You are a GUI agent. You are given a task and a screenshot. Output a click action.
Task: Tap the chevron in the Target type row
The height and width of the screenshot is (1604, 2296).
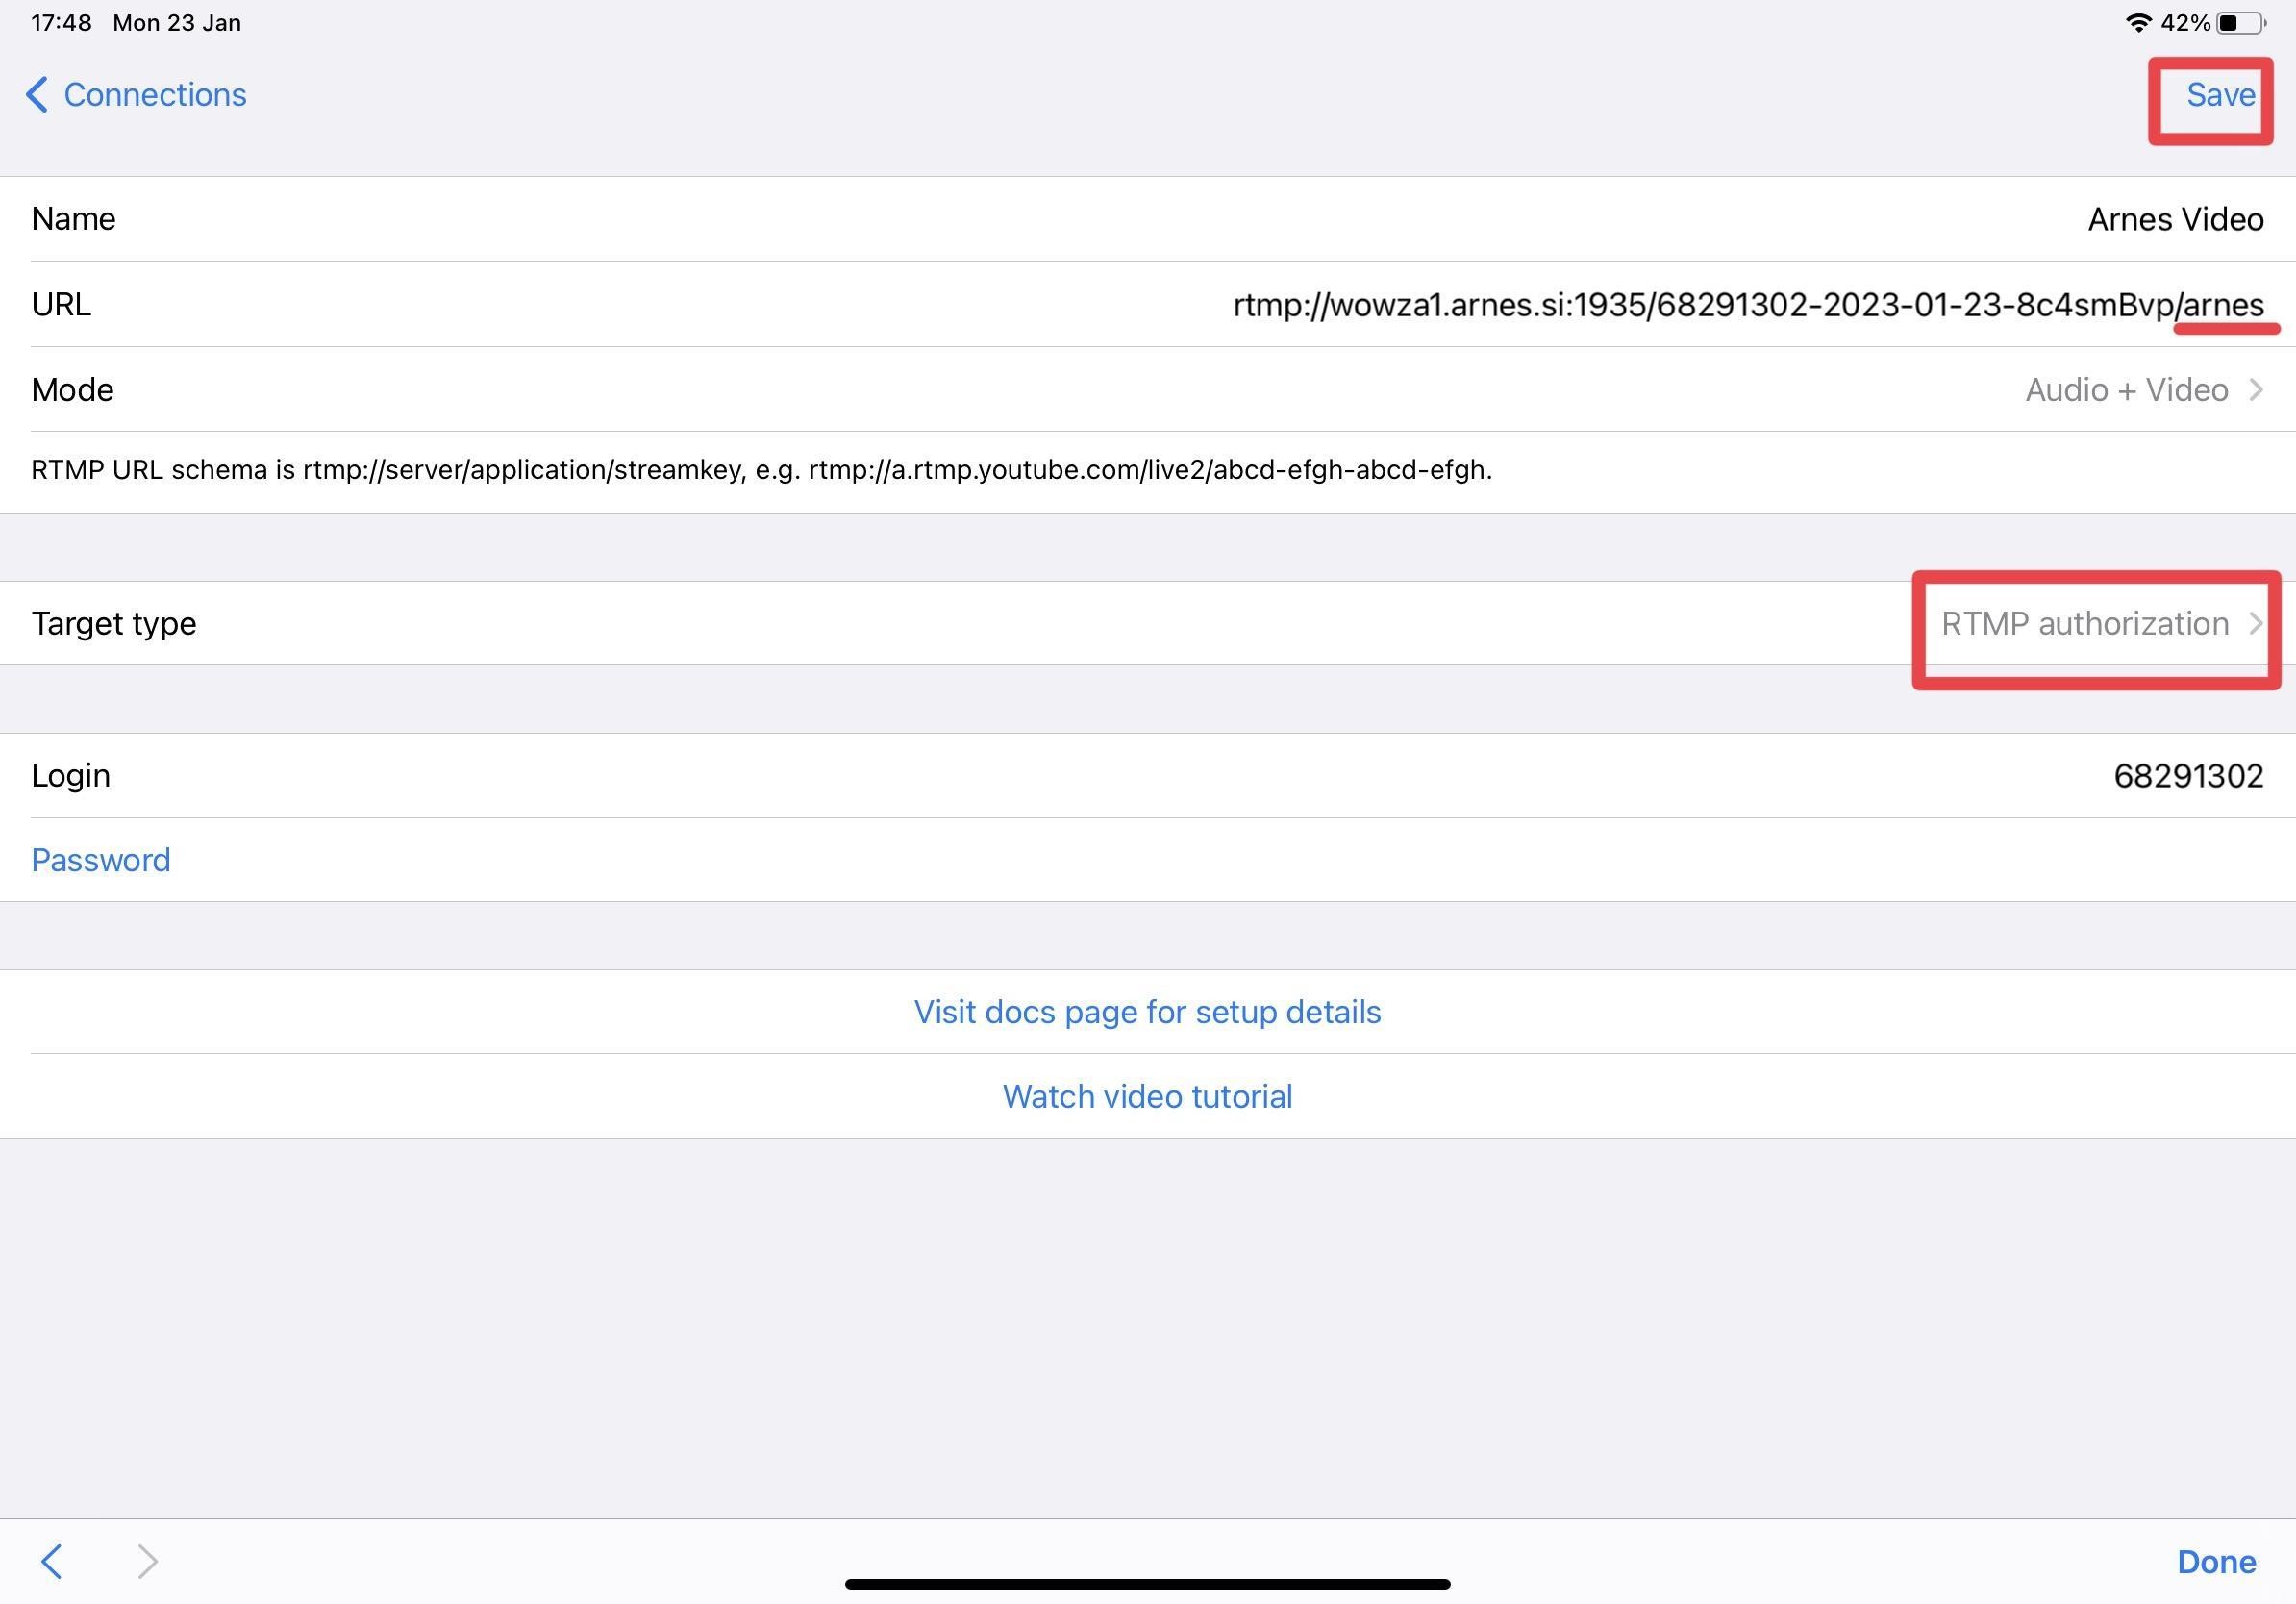pyautogui.click(x=2256, y=624)
